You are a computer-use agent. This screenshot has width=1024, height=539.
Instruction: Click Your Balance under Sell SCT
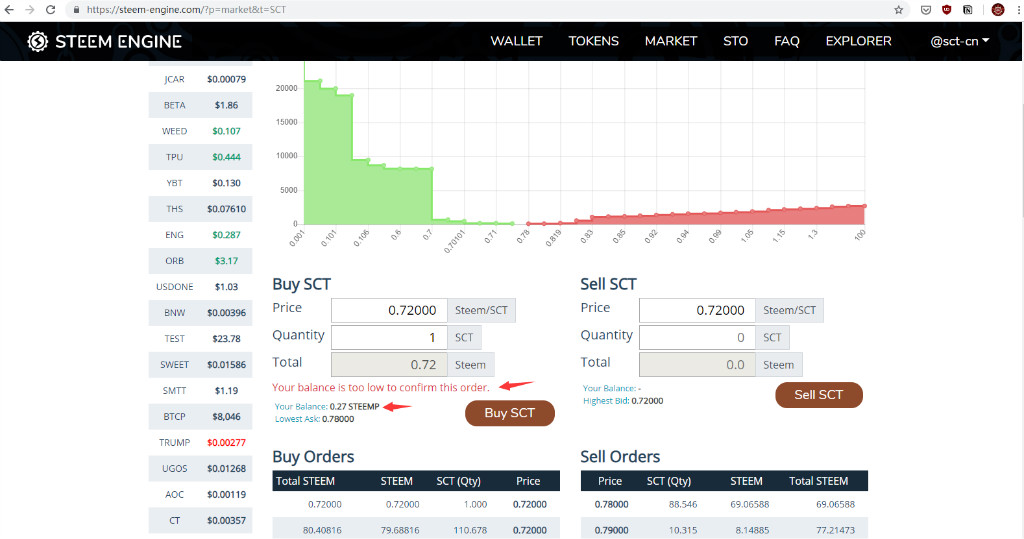[x=612, y=388]
